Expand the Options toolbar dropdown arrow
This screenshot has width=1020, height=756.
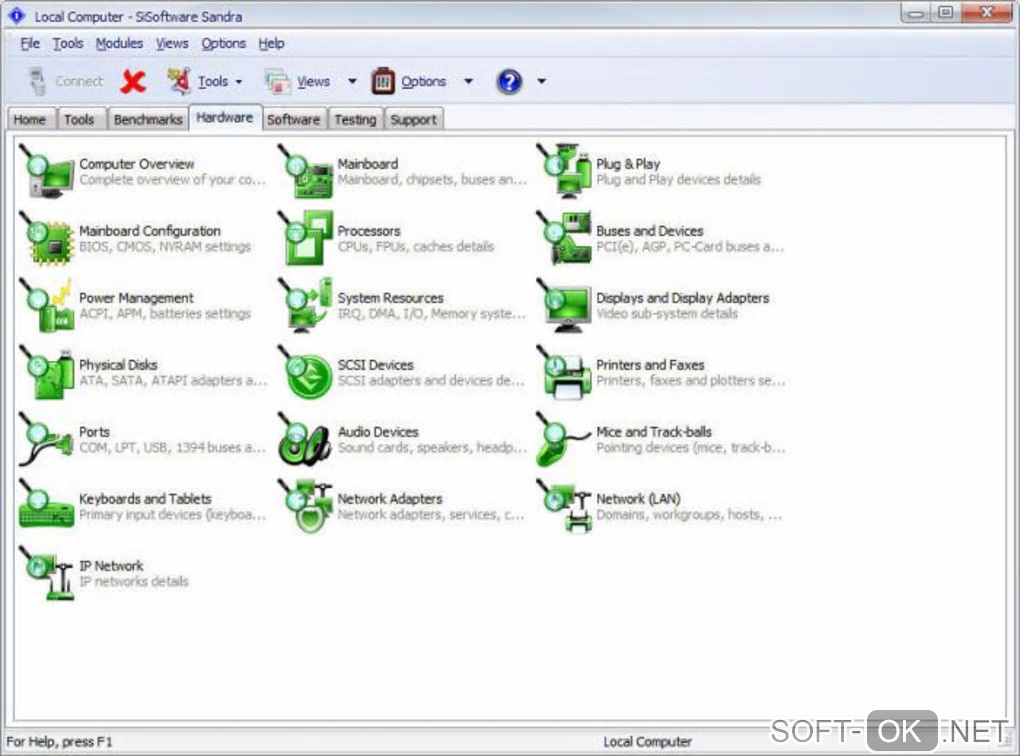tap(468, 81)
